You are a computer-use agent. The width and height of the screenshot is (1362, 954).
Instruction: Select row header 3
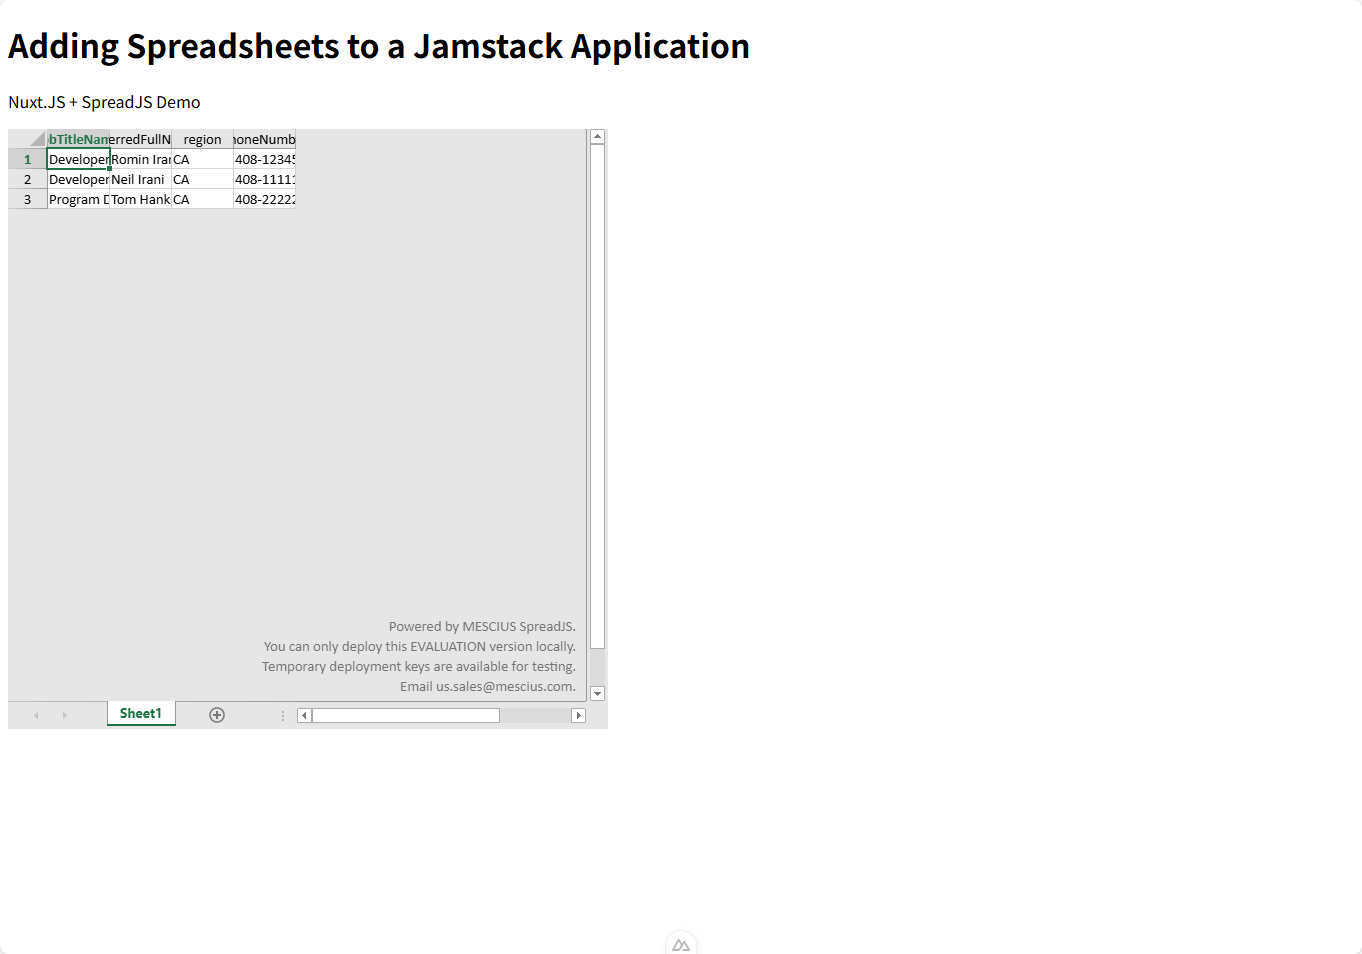(x=27, y=199)
